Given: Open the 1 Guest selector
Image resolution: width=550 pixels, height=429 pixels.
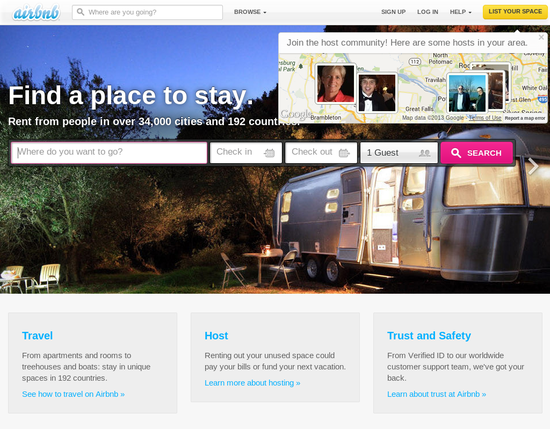Looking at the screenshot, I should 400,153.
